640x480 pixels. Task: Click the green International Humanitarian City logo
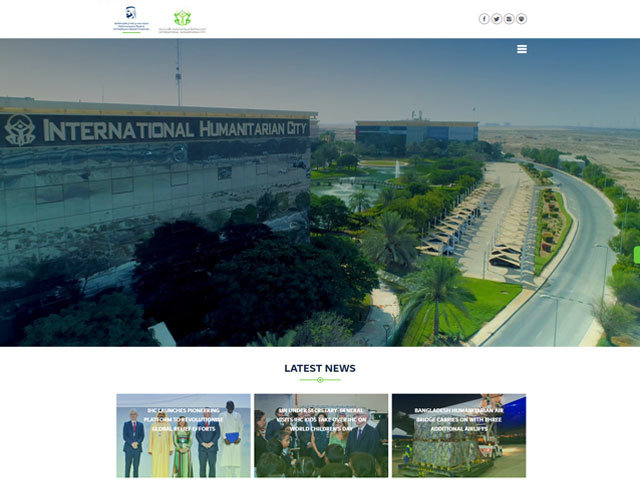coord(183,20)
